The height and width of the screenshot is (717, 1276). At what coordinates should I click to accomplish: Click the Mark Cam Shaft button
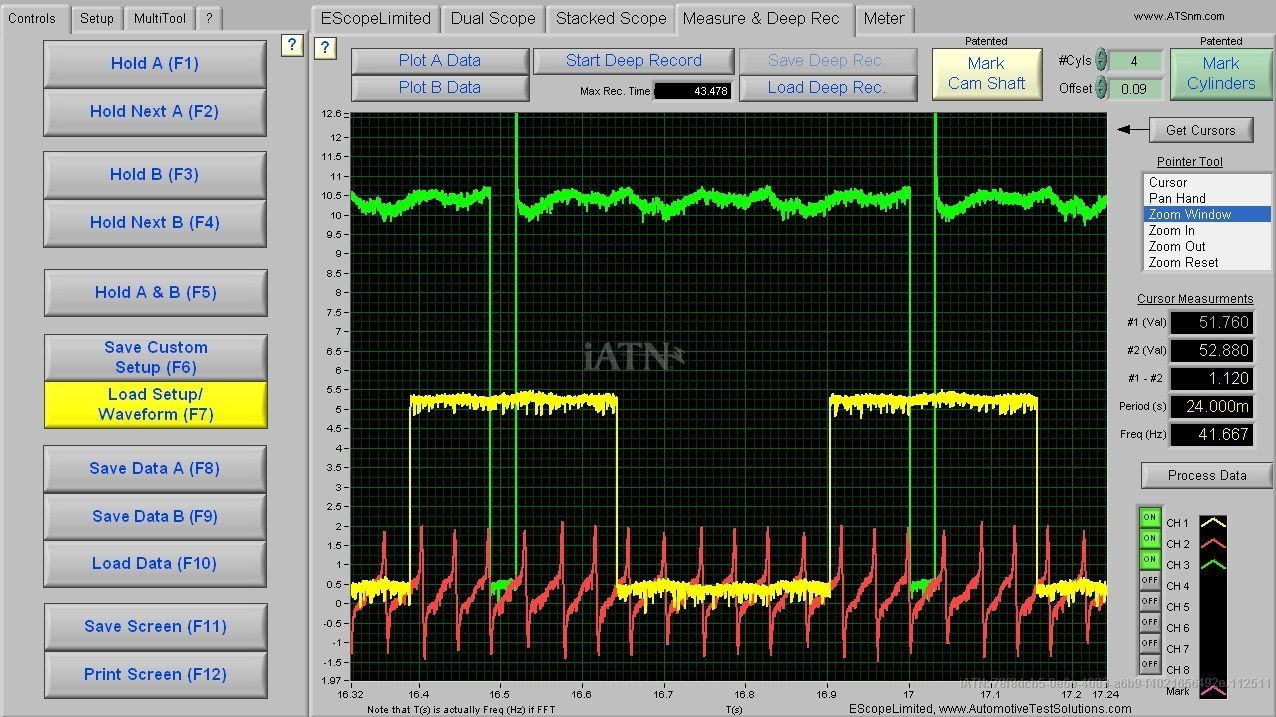pos(985,74)
